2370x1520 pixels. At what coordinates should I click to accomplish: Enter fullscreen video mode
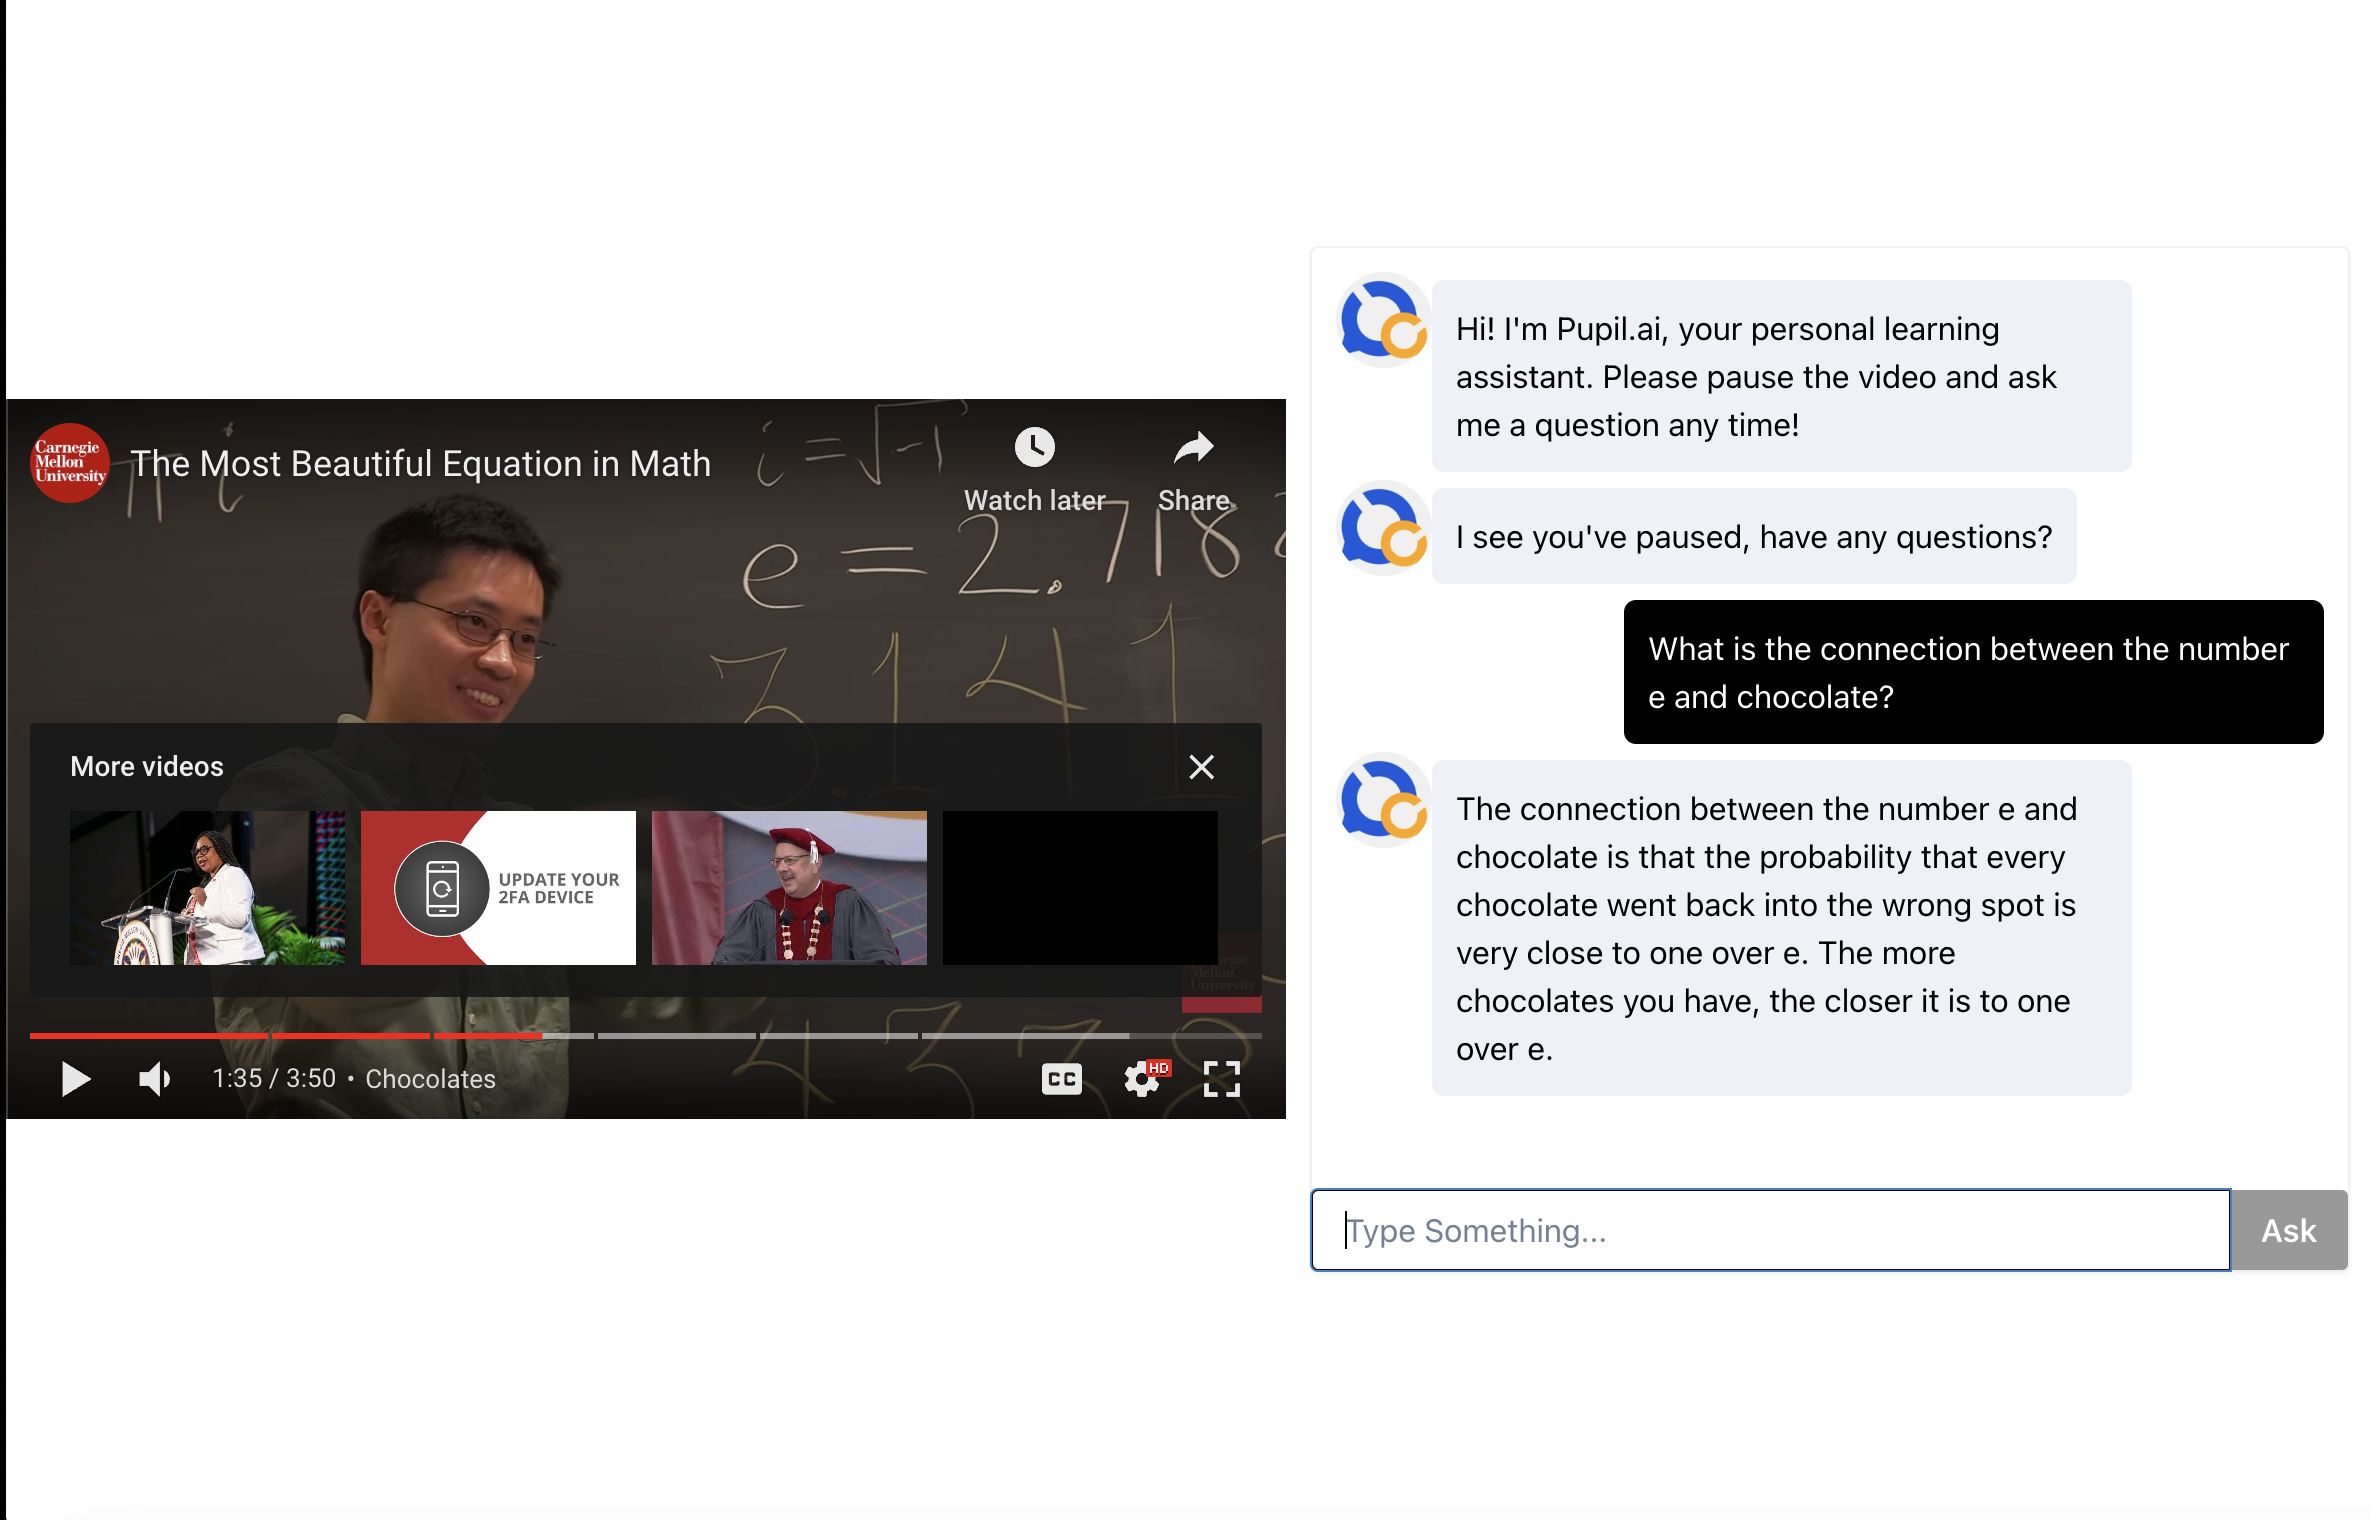point(1221,1079)
